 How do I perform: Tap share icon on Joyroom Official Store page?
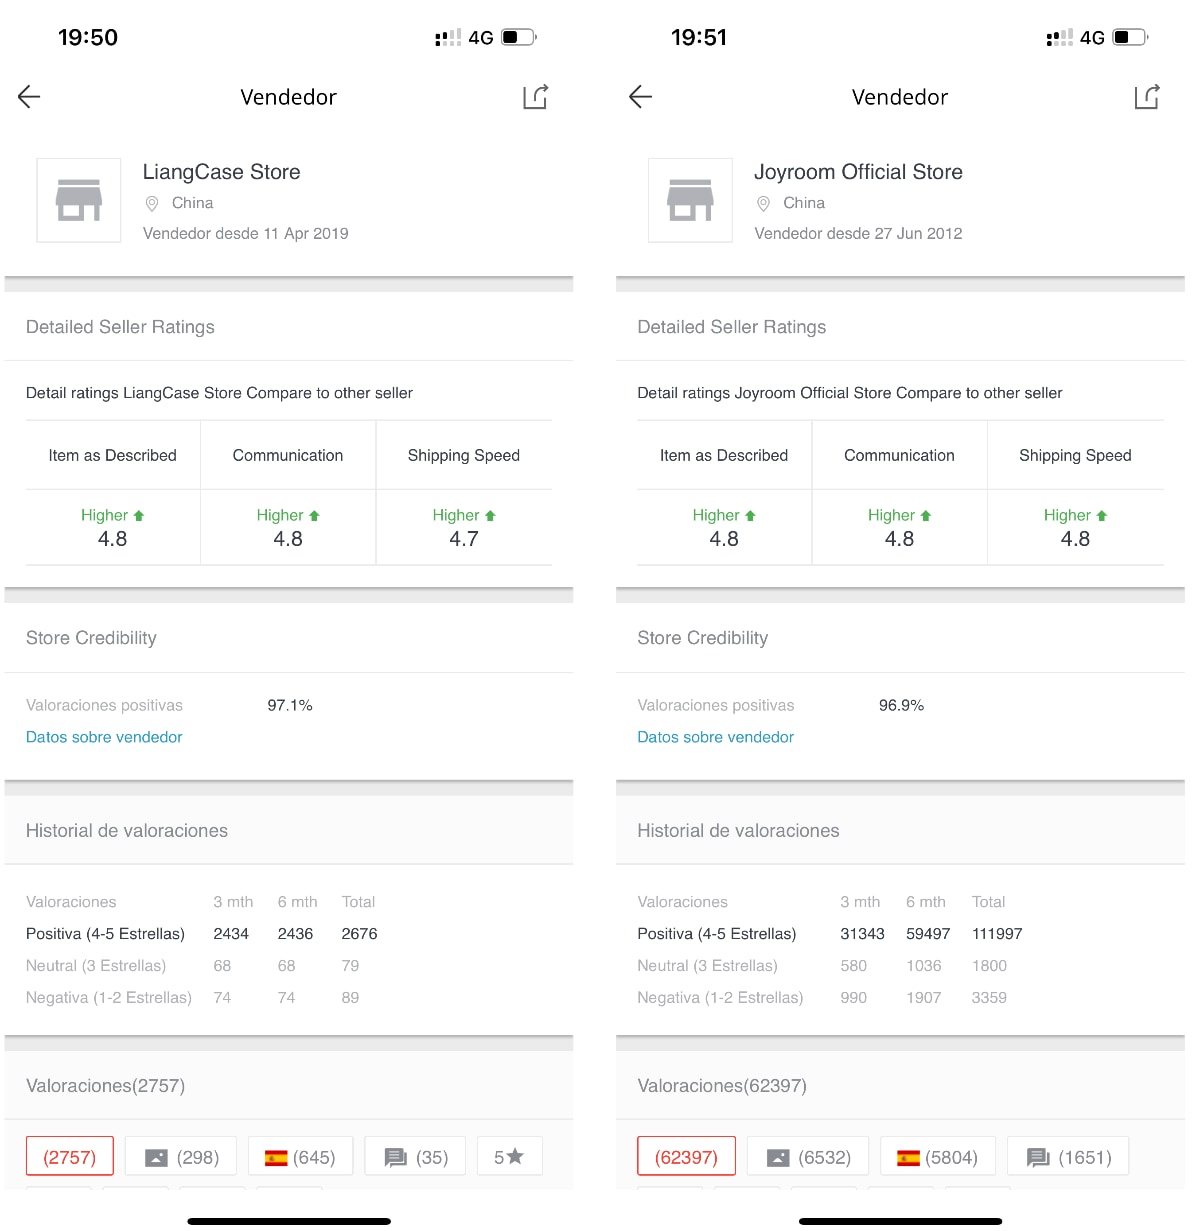coord(1146,97)
